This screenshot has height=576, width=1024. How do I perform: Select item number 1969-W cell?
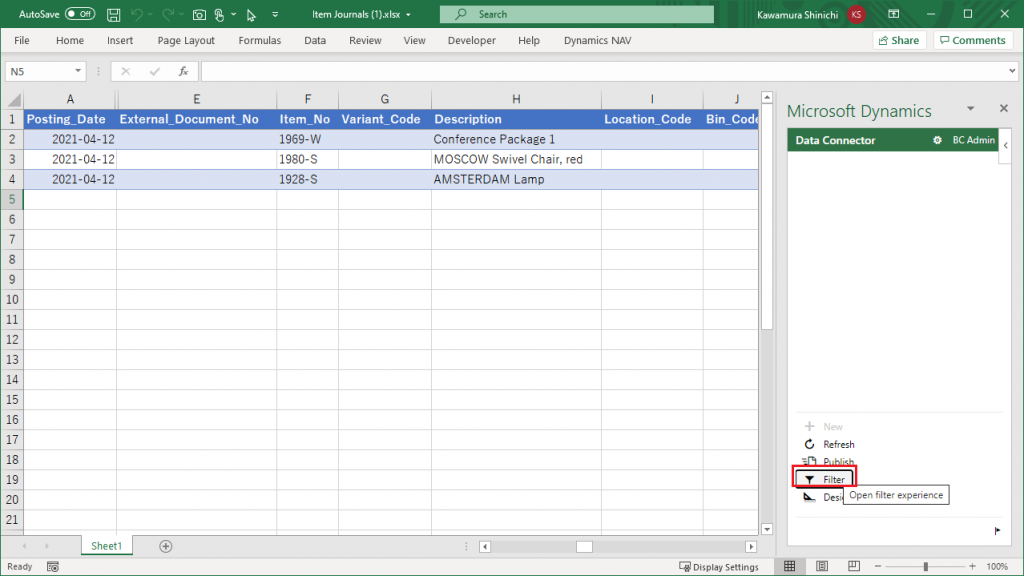click(308, 139)
